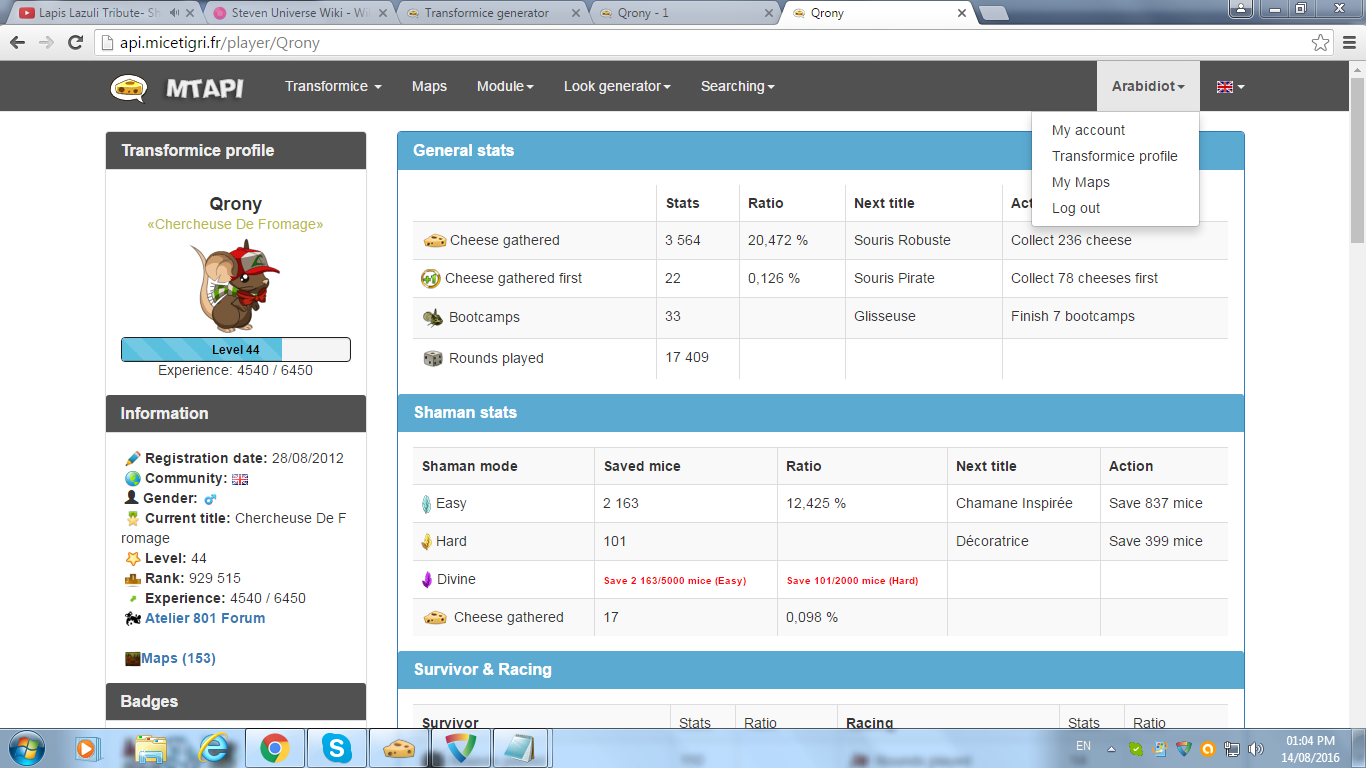Click the '17 409' rounds played value
This screenshot has height=768, width=1366.
[687, 357]
